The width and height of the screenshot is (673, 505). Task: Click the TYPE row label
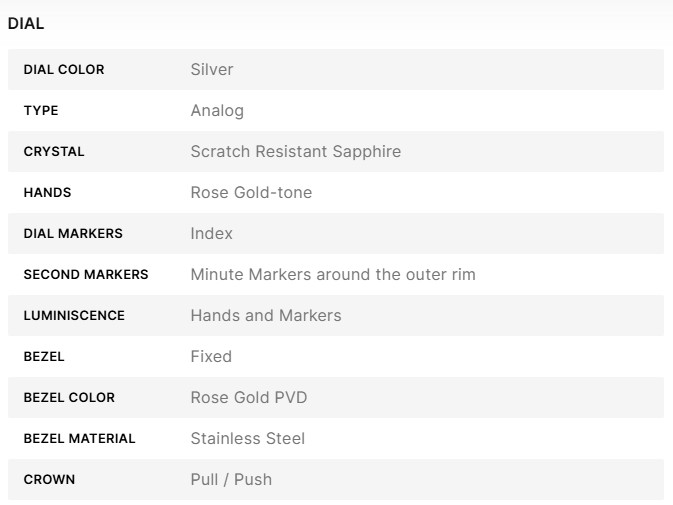(41, 111)
